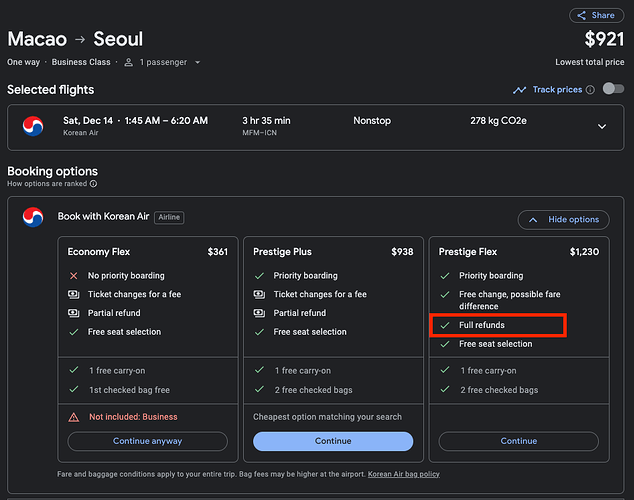Click checkmark beside Prestige Flex 2 free checked bags

pyautogui.click(x=445, y=389)
